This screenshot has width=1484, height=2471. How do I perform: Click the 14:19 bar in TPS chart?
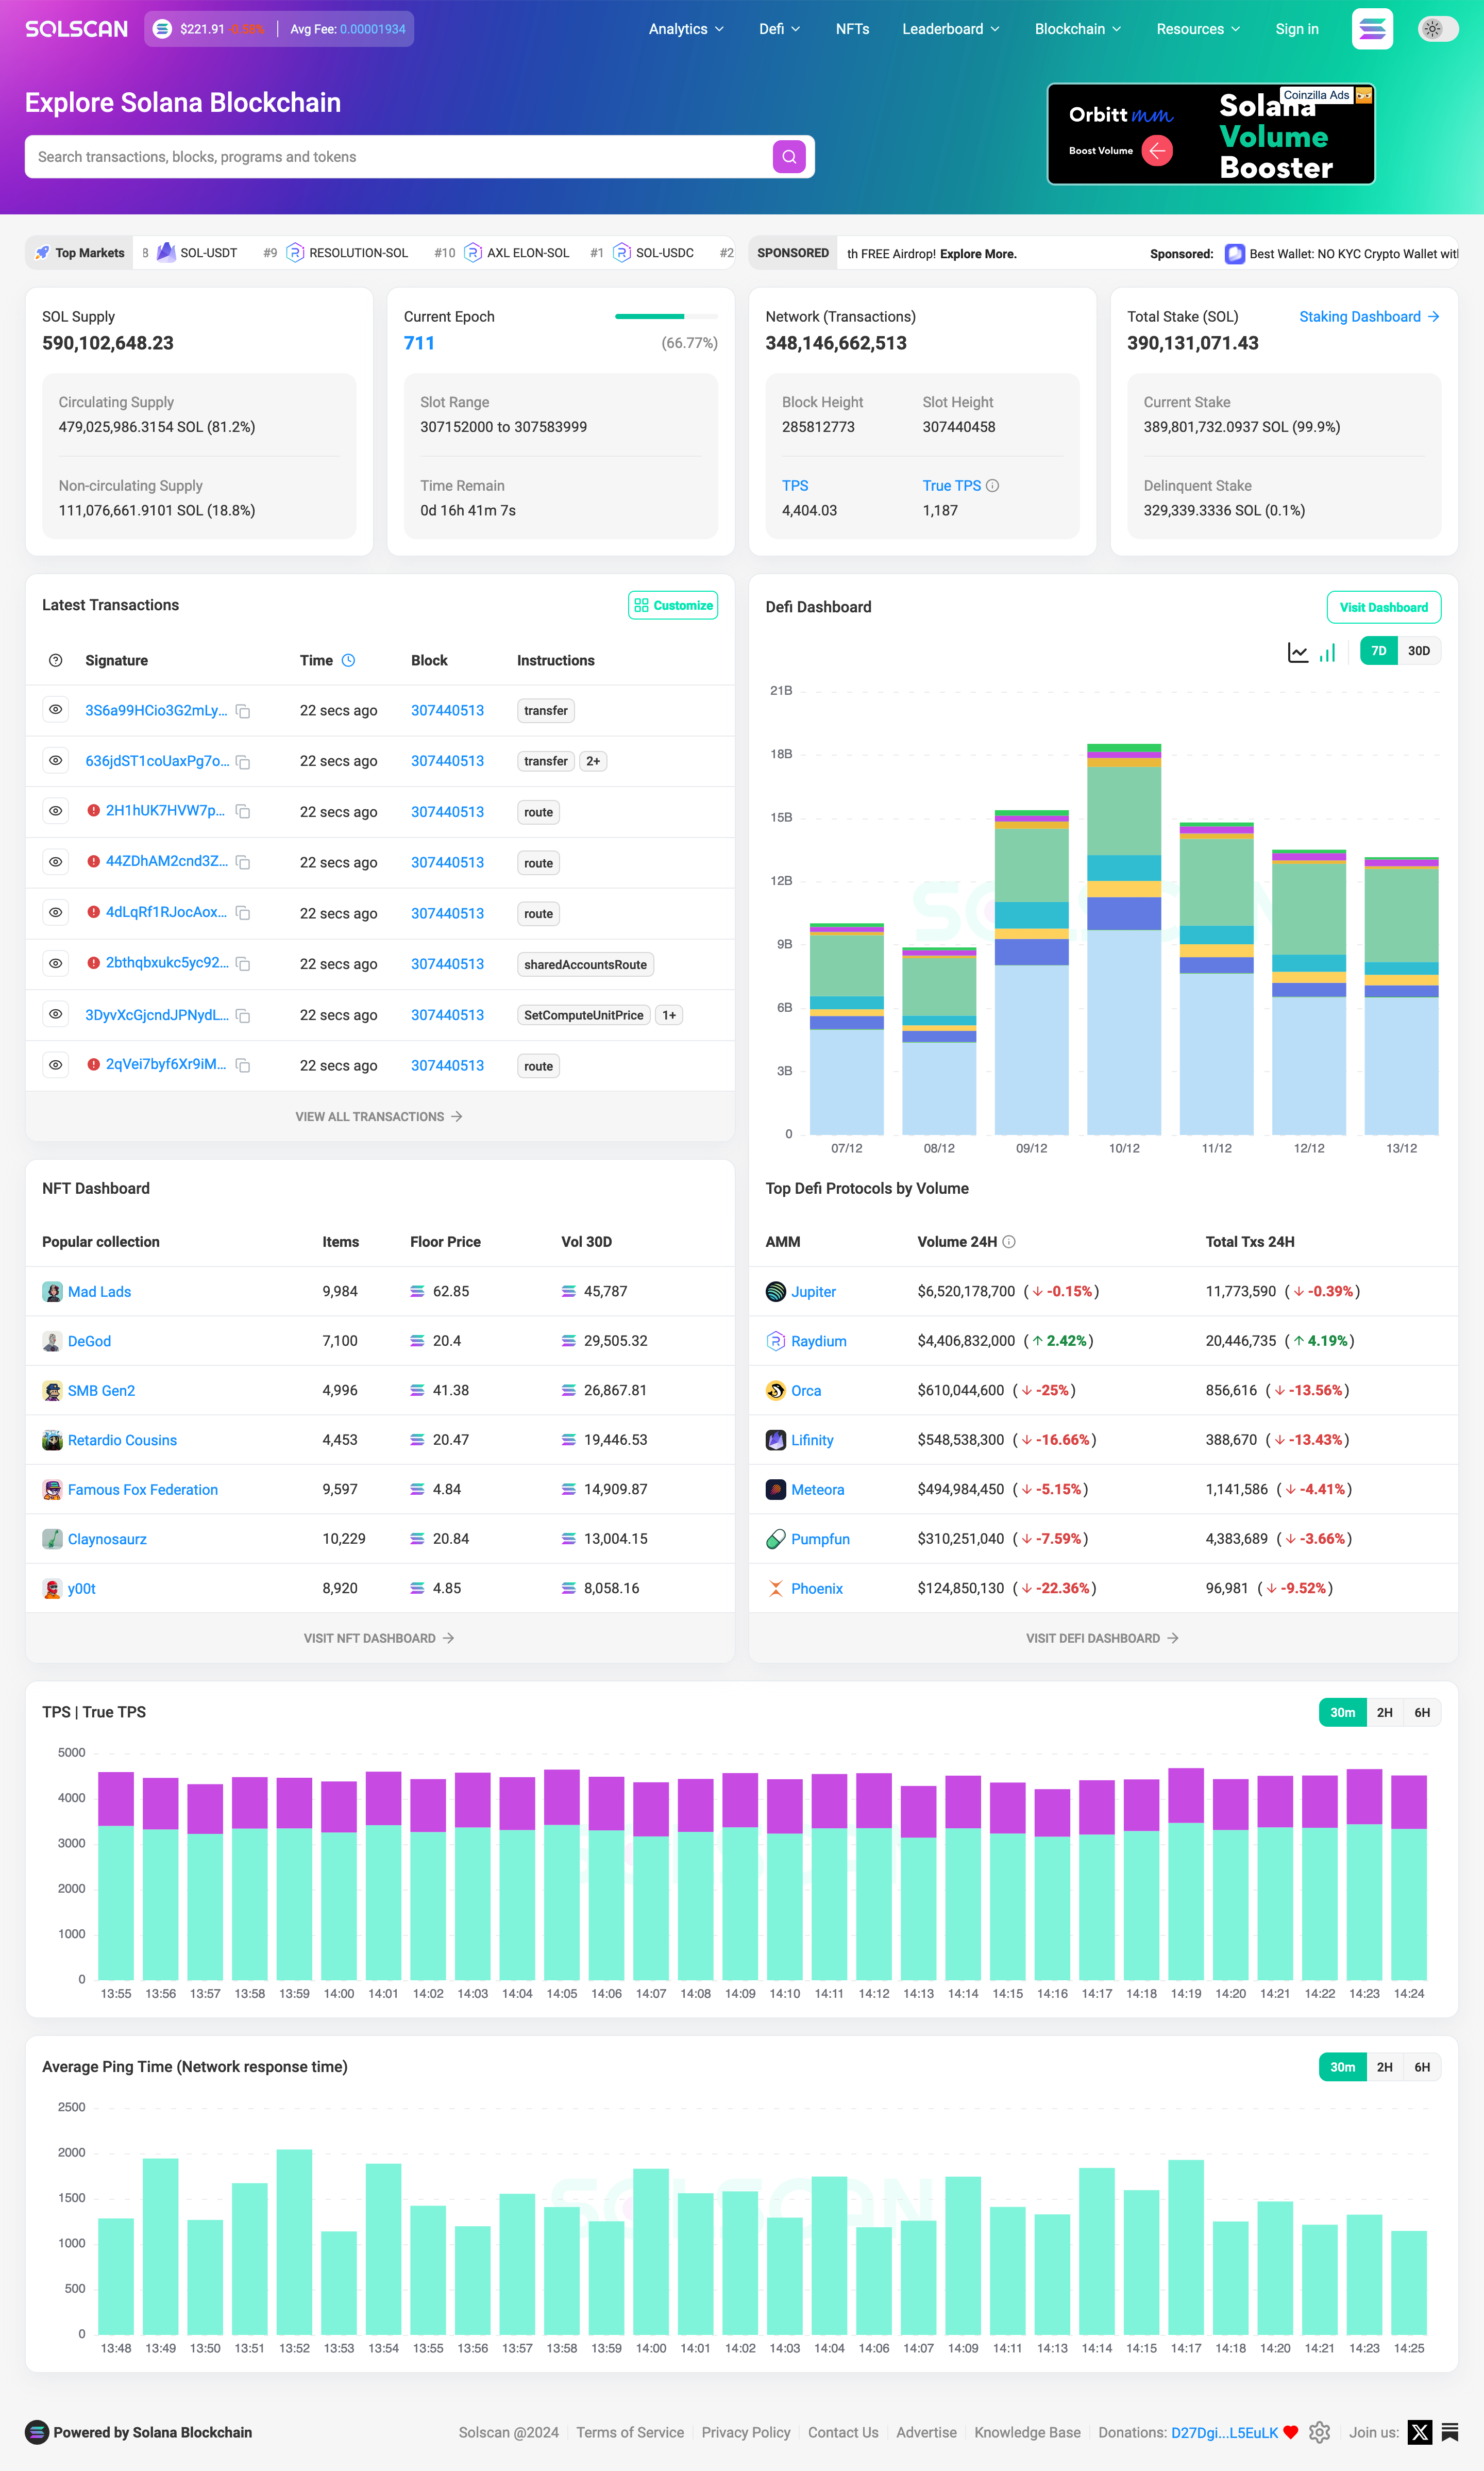(x=1186, y=1875)
